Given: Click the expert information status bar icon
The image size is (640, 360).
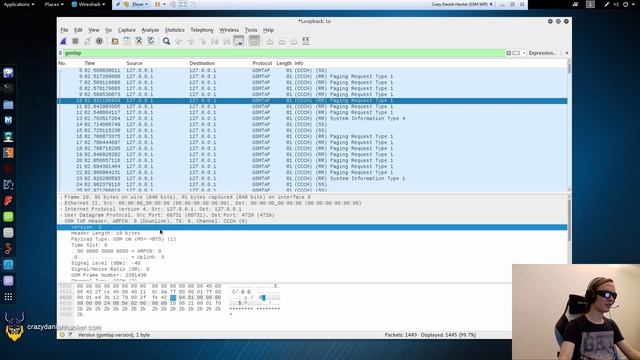Looking at the screenshot, I should [x=62, y=335].
